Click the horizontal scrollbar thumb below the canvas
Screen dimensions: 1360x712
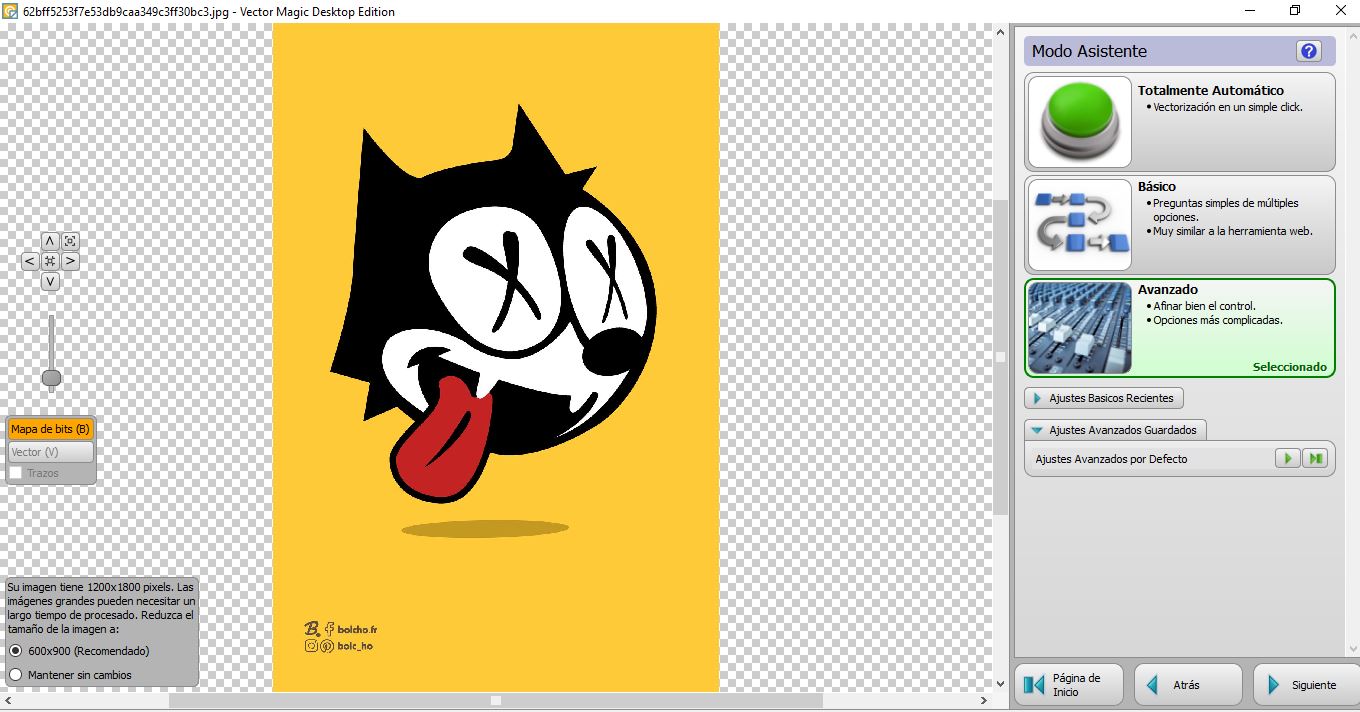click(495, 701)
